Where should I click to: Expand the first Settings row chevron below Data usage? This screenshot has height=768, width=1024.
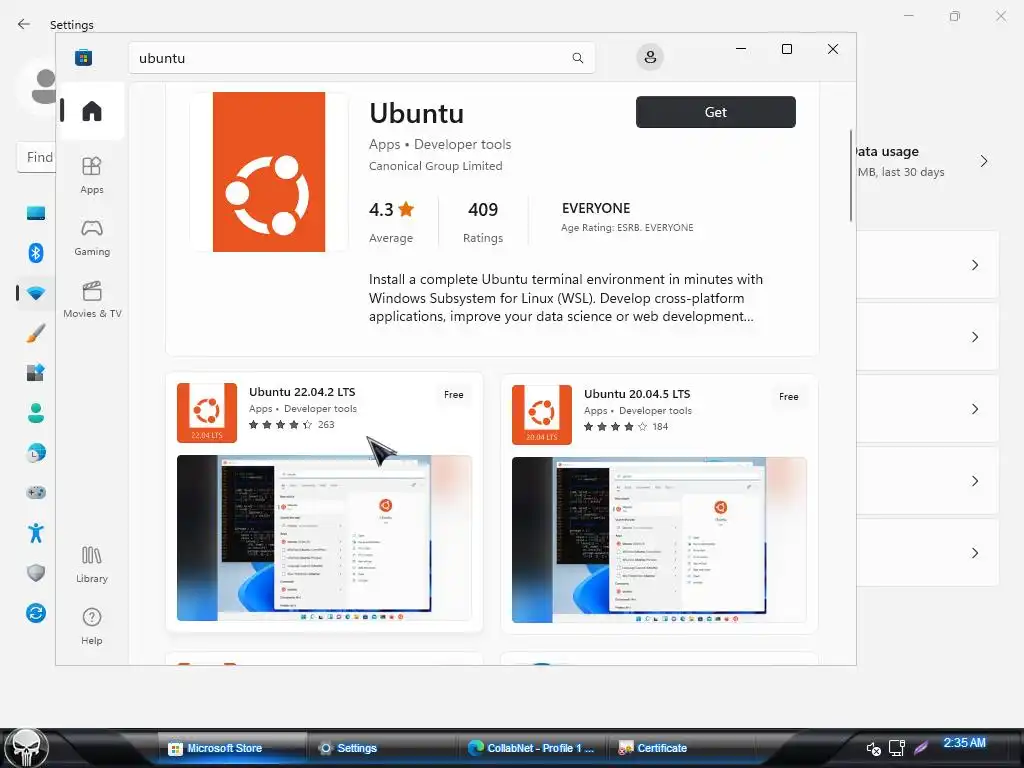tap(975, 265)
